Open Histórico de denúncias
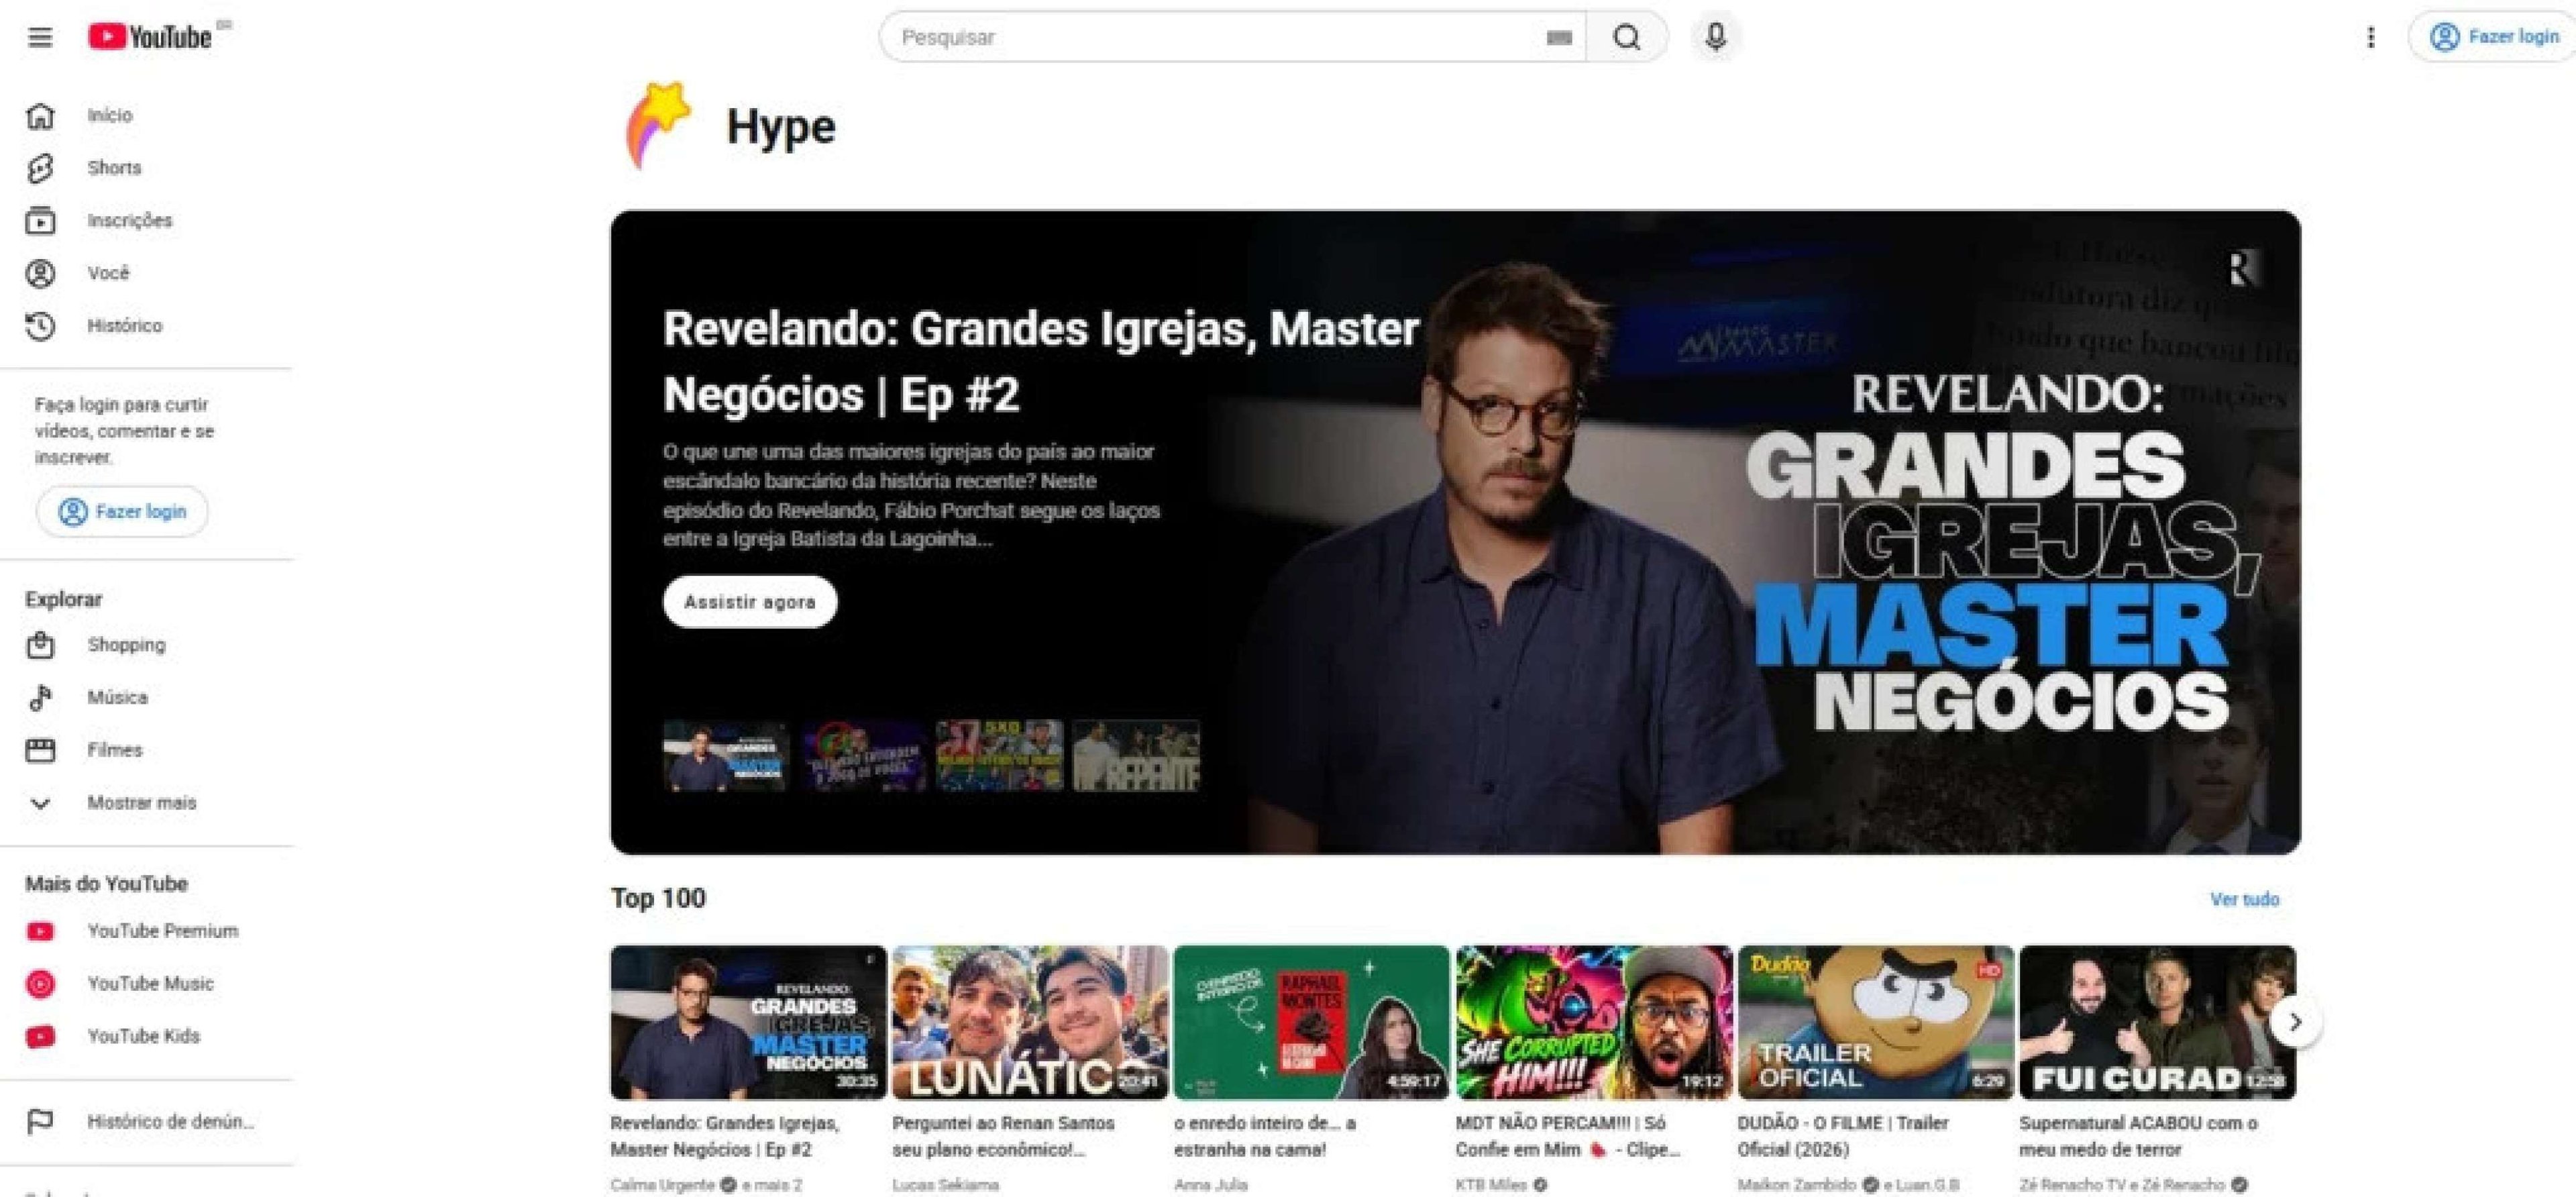This screenshot has height=1197, width=2576. (146, 1122)
